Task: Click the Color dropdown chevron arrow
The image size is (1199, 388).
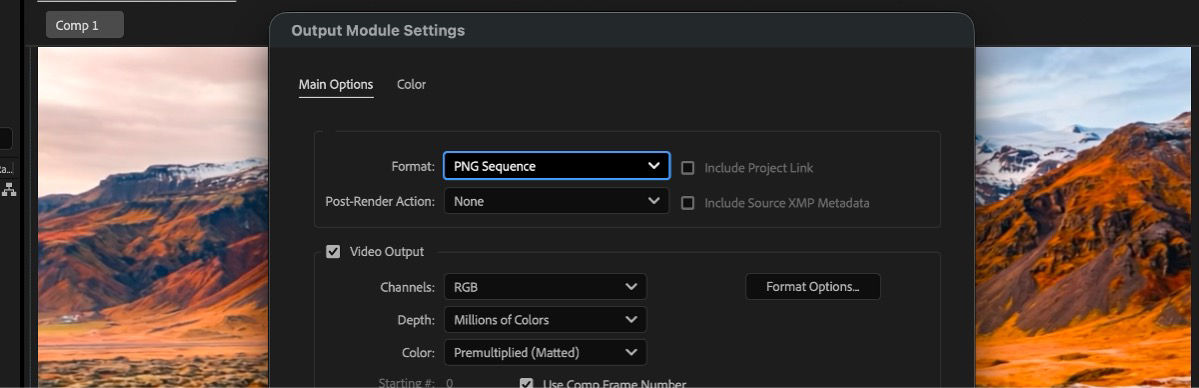Action: pyautogui.click(x=631, y=352)
